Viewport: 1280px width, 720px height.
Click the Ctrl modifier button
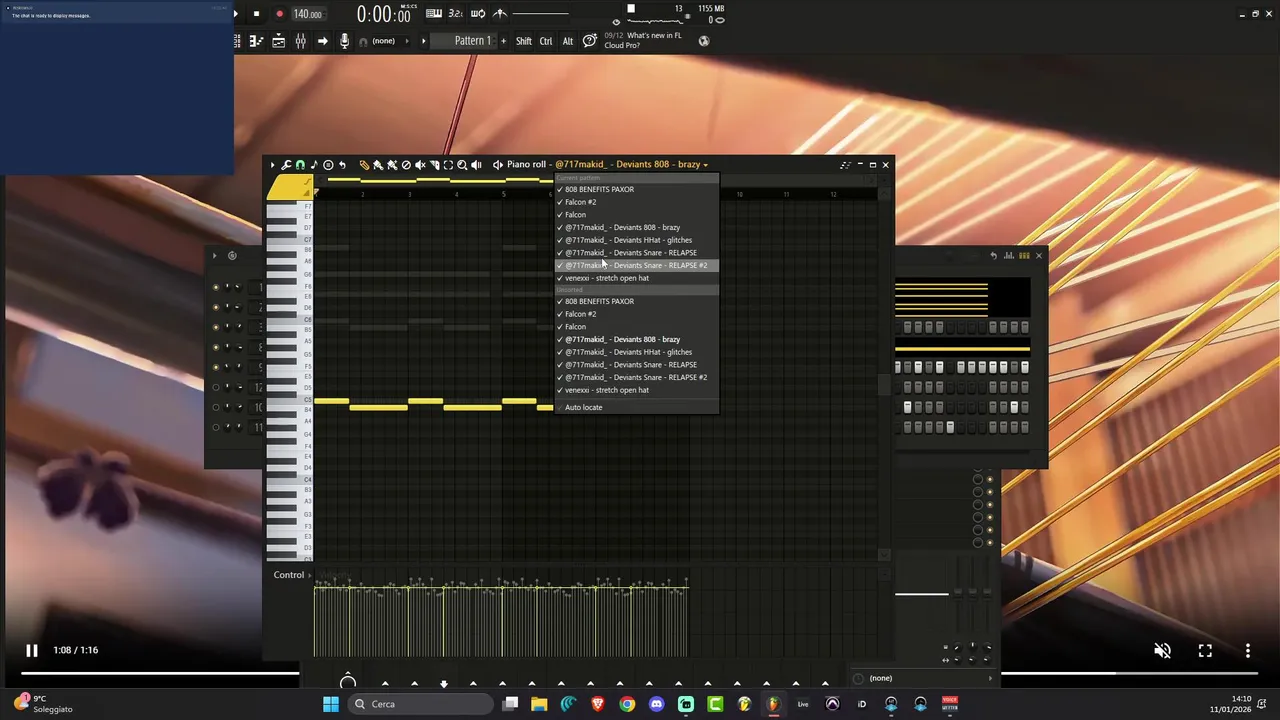546,41
